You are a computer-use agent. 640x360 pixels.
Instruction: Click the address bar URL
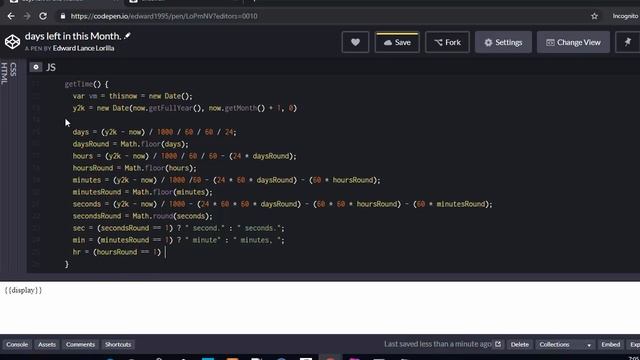pyautogui.click(x=164, y=16)
